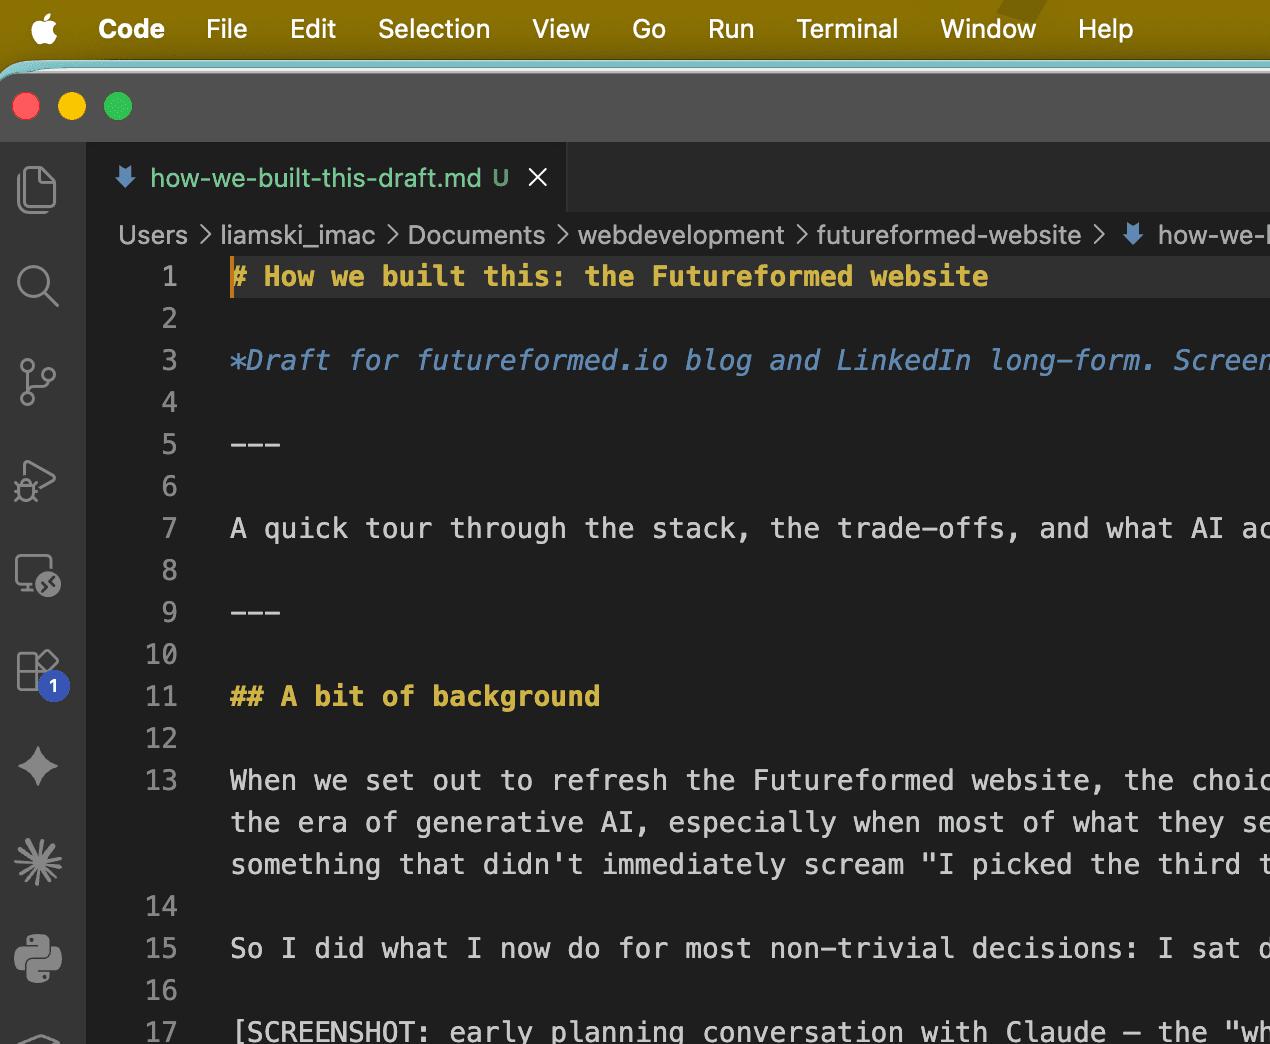Image resolution: width=1270 pixels, height=1044 pixels.
Task: Click the italic '*Draft for futureformed.io blog' line
Action: (x=749, y=360)
